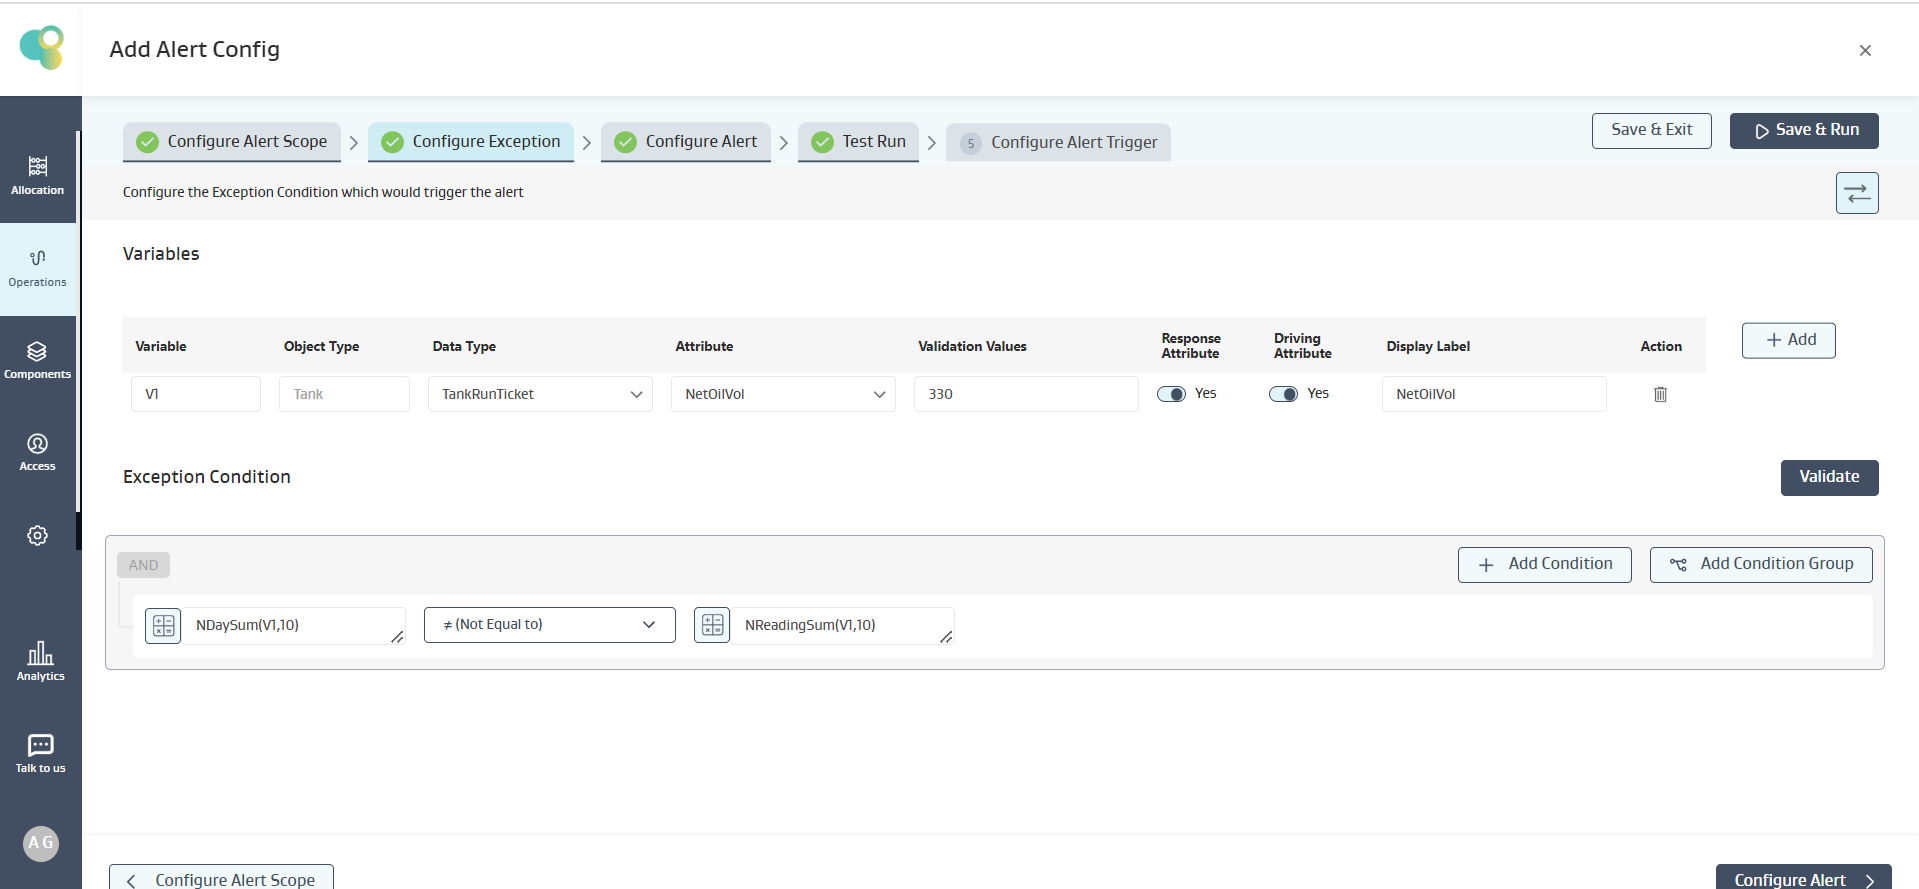Switch to the Test Run step
Image resolution: width=1919 pixels, height=889 pixels.
coord(859,142)
